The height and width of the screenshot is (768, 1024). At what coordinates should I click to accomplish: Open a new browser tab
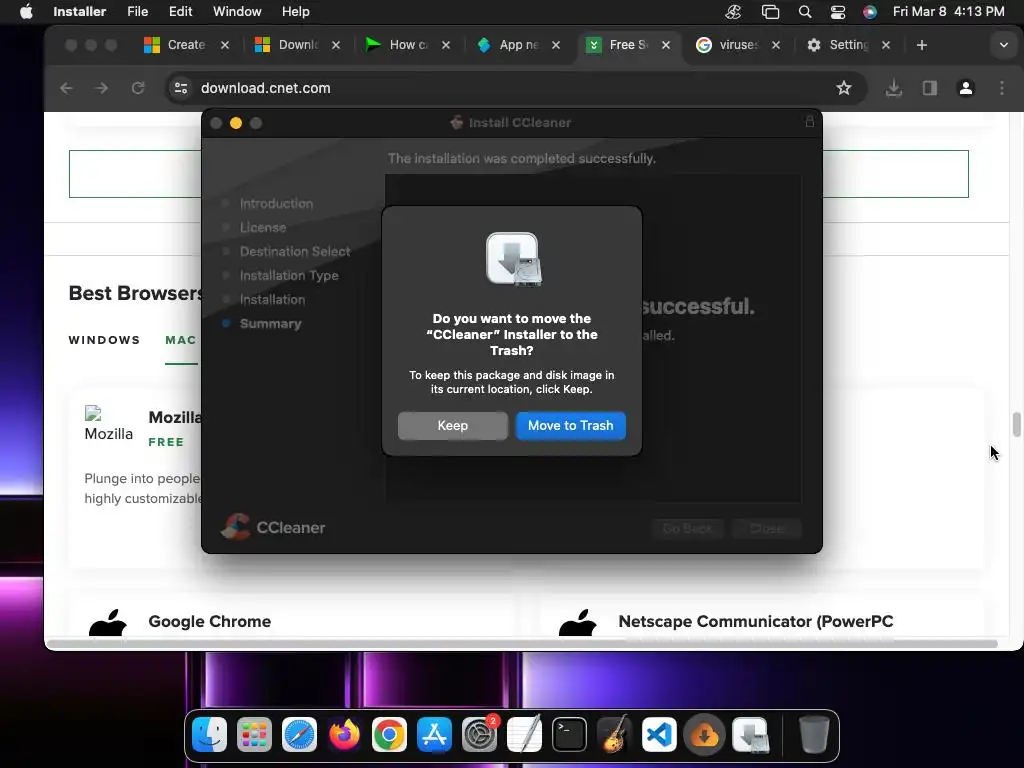(x=921, y=45)
